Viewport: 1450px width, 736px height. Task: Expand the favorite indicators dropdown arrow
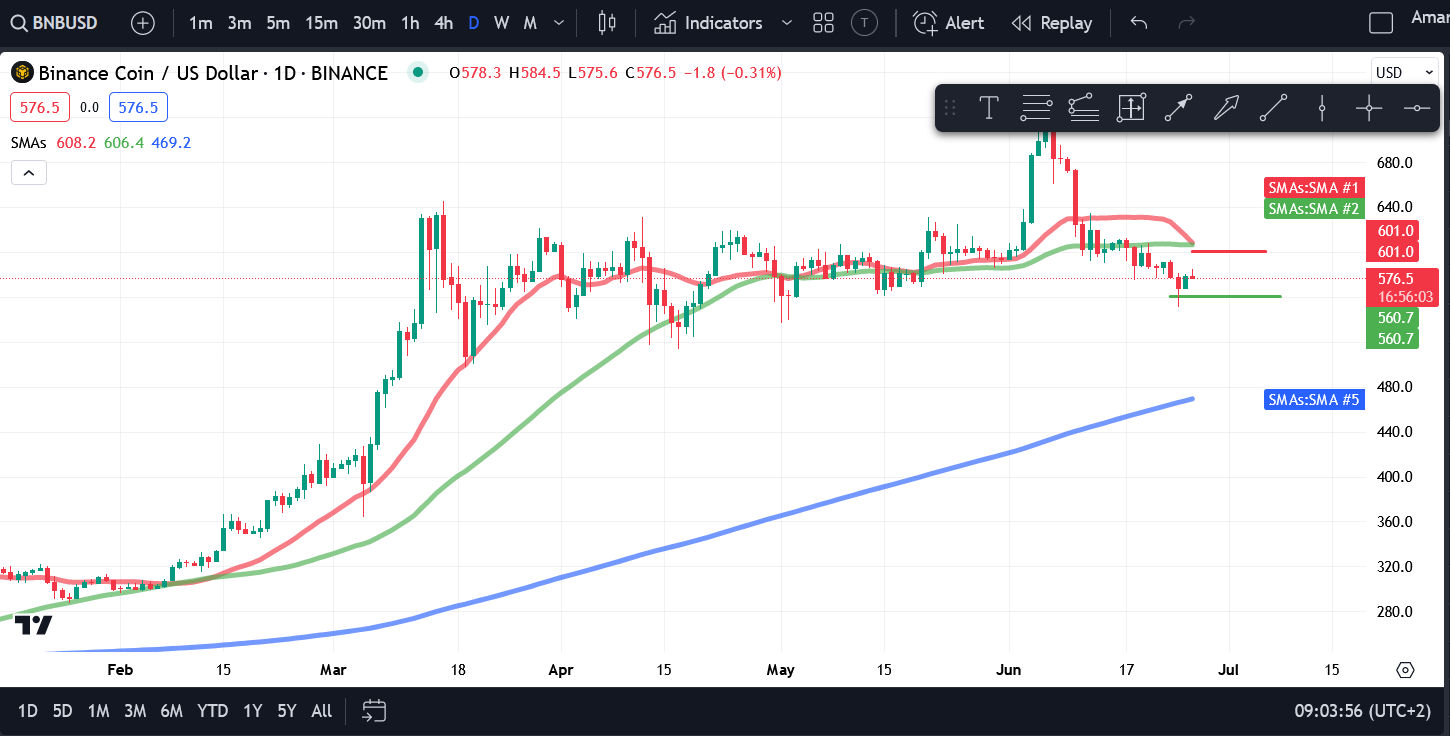point(787,22)
